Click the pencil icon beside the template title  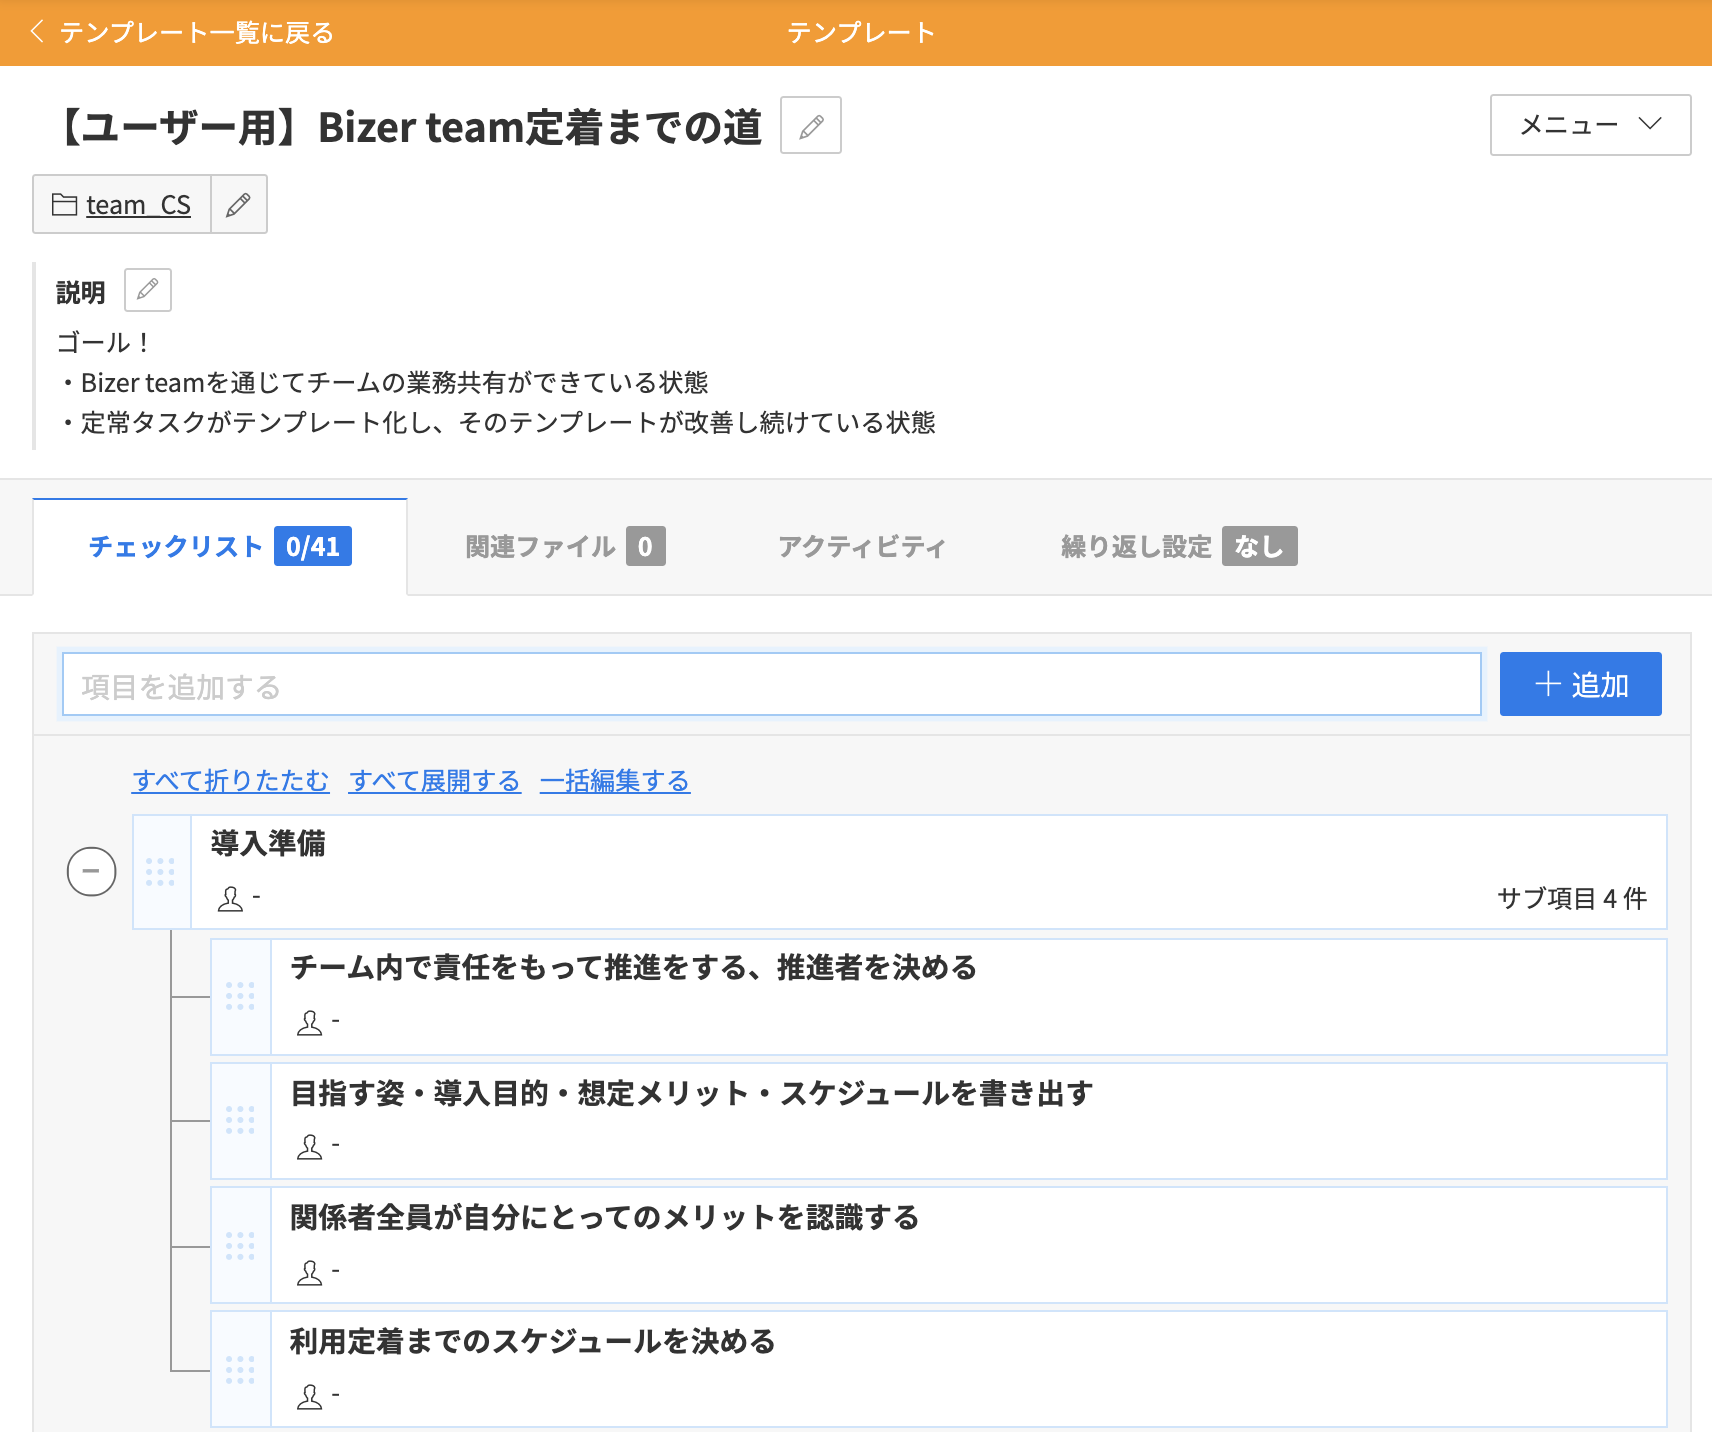pyautogui.click(x=810, y=126)
